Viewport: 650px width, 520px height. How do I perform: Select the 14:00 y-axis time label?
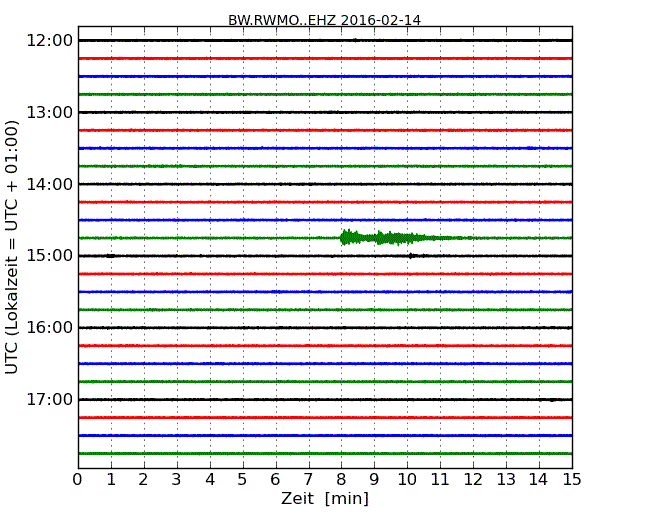[49, 184]
